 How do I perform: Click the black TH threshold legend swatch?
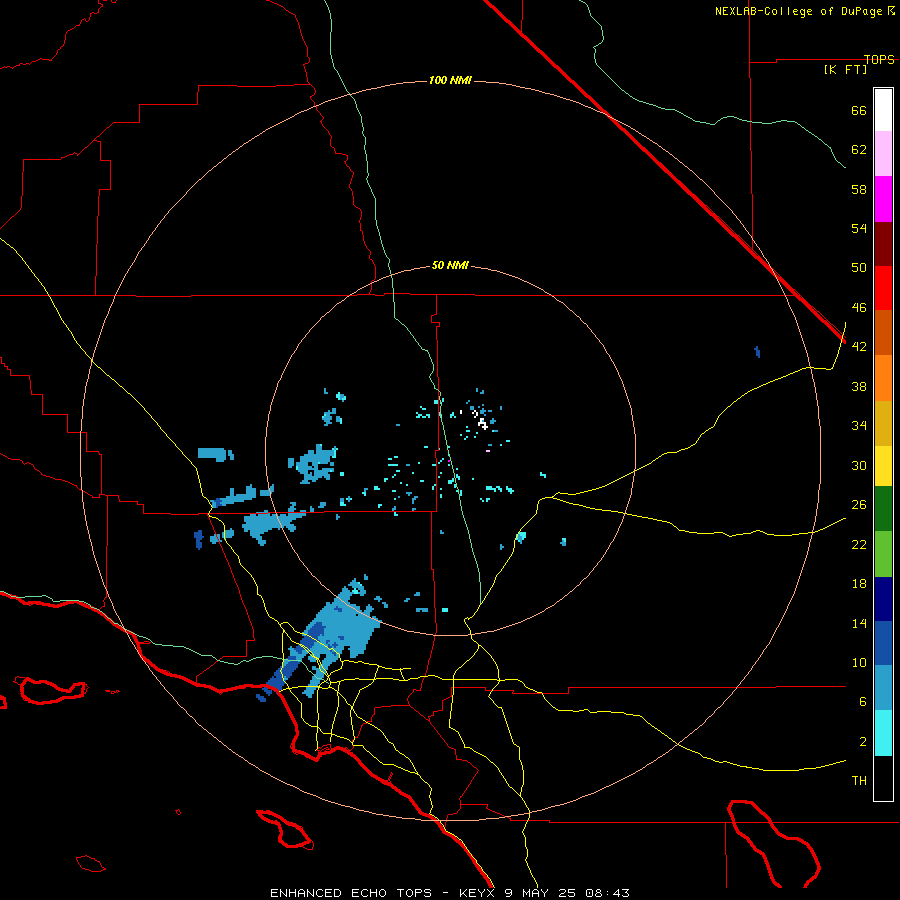[883, 778]
